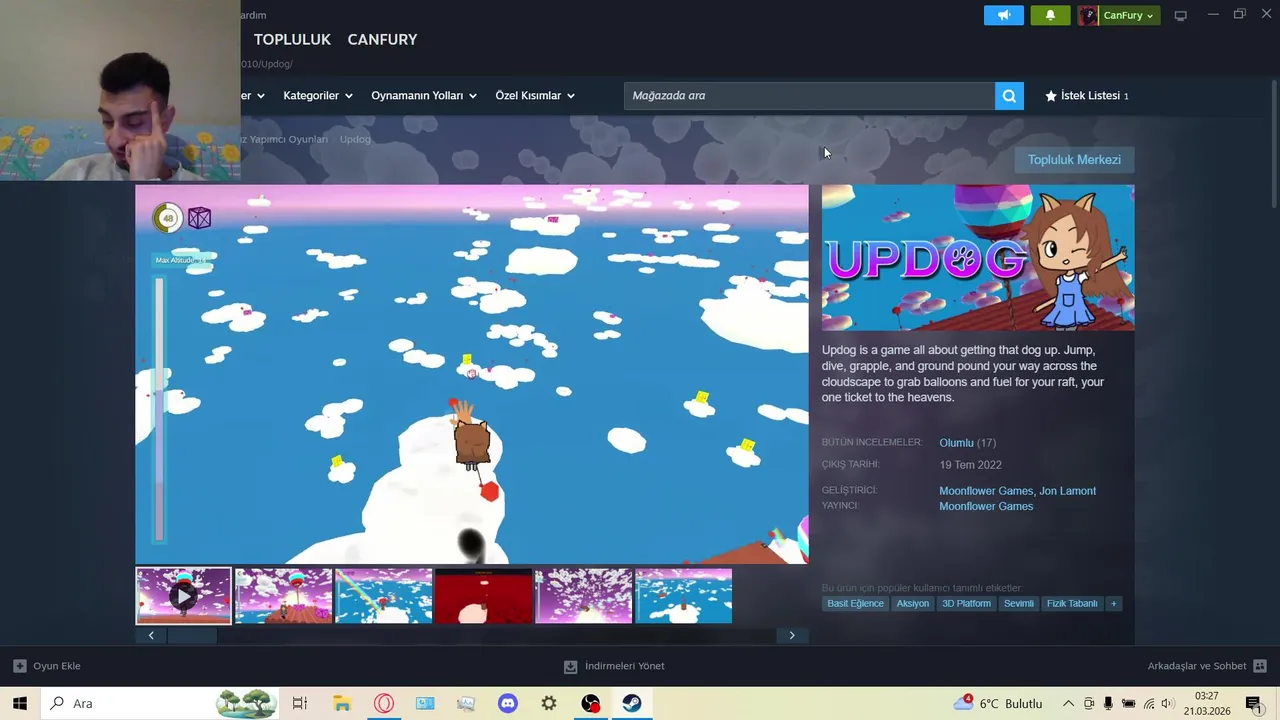This screenshot has width=1280, height=720.
Task: Click the UPDOG header capsule image
Action: pos(978,257)
